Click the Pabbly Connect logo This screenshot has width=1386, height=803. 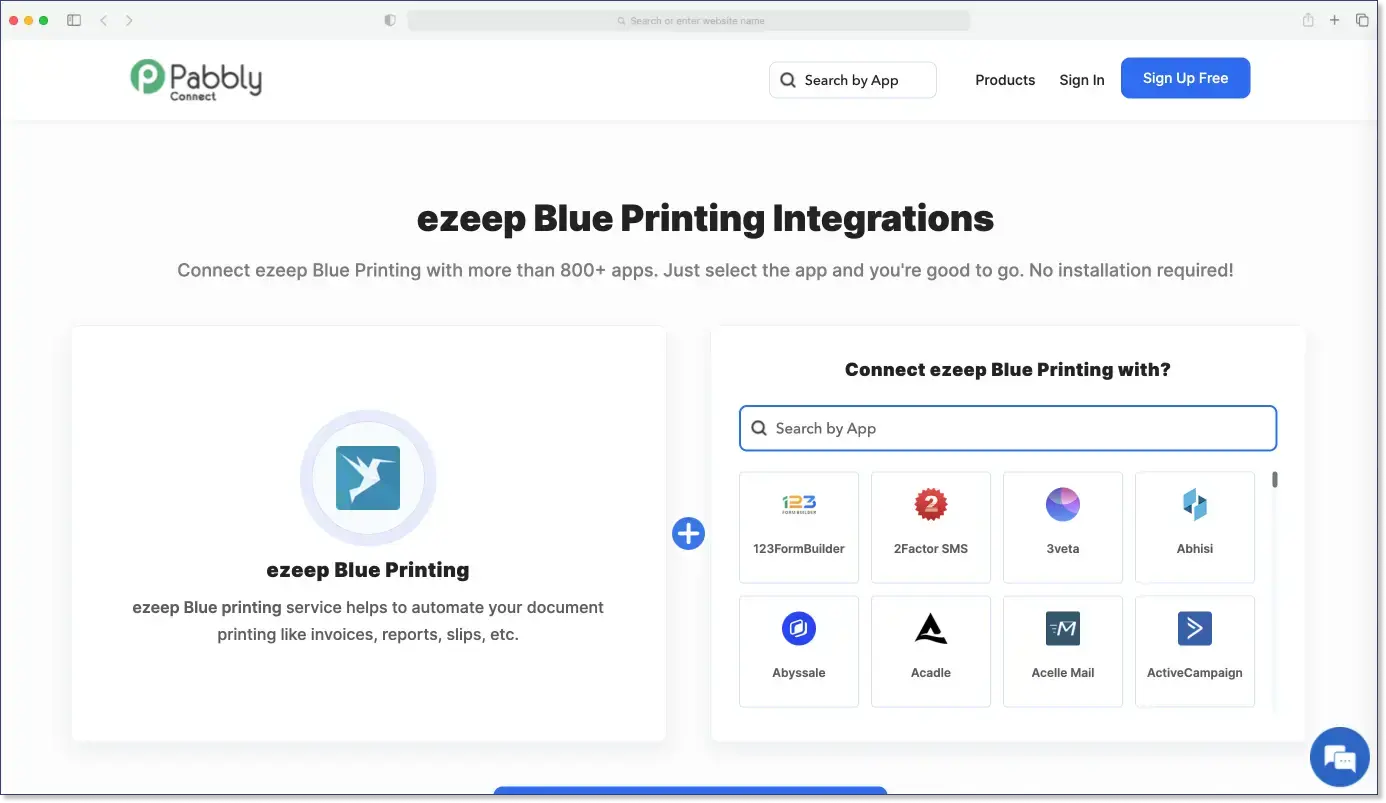(x=196, y=78)
